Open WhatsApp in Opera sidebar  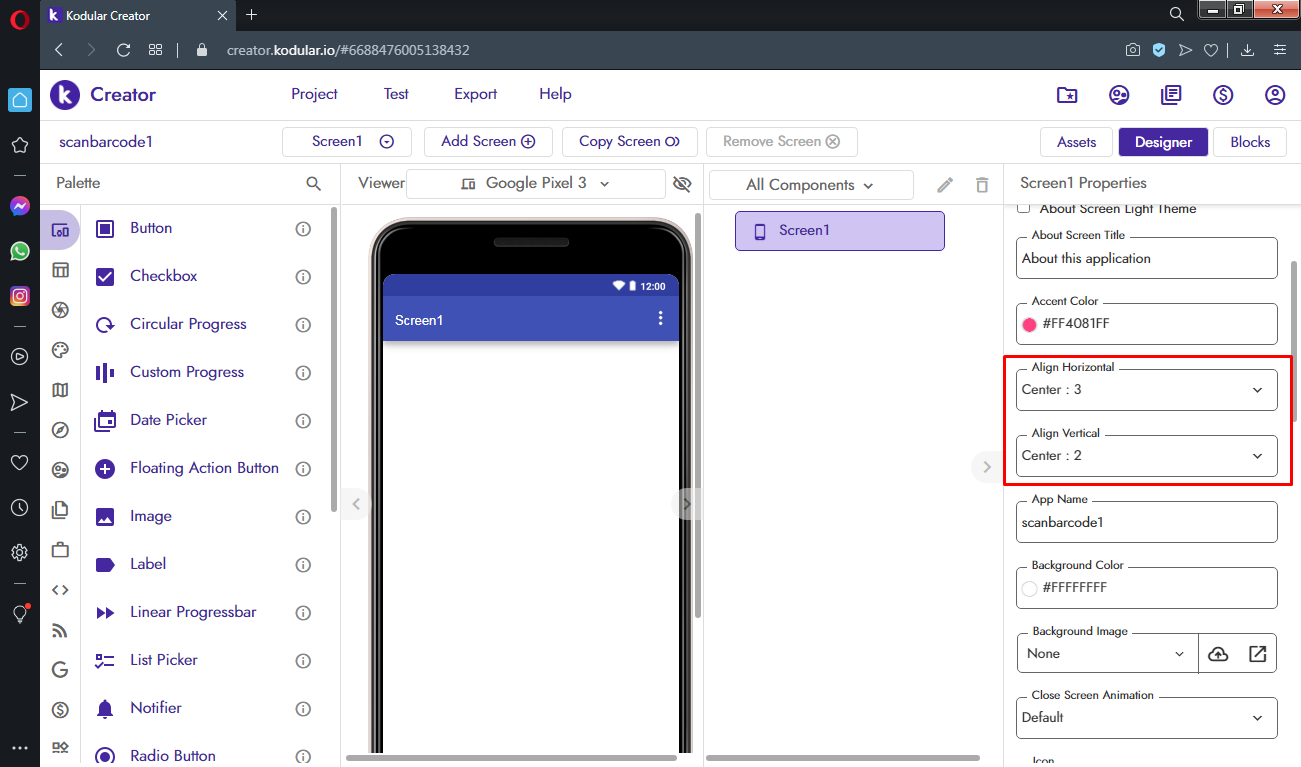[x=19, y=251]
